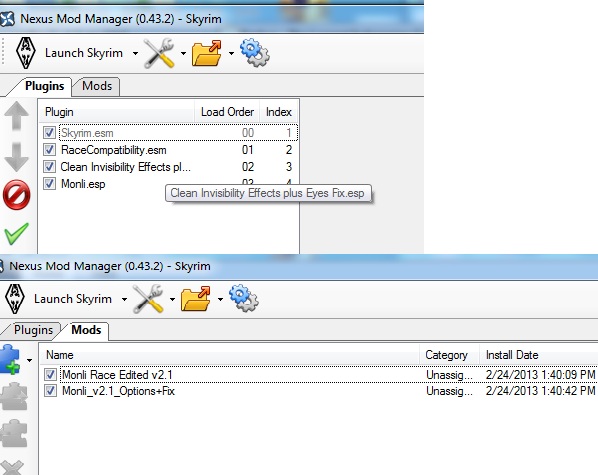
Task: Uncheck RaceCompatibility.esm plugin checkbox
Action: [49, 150]
